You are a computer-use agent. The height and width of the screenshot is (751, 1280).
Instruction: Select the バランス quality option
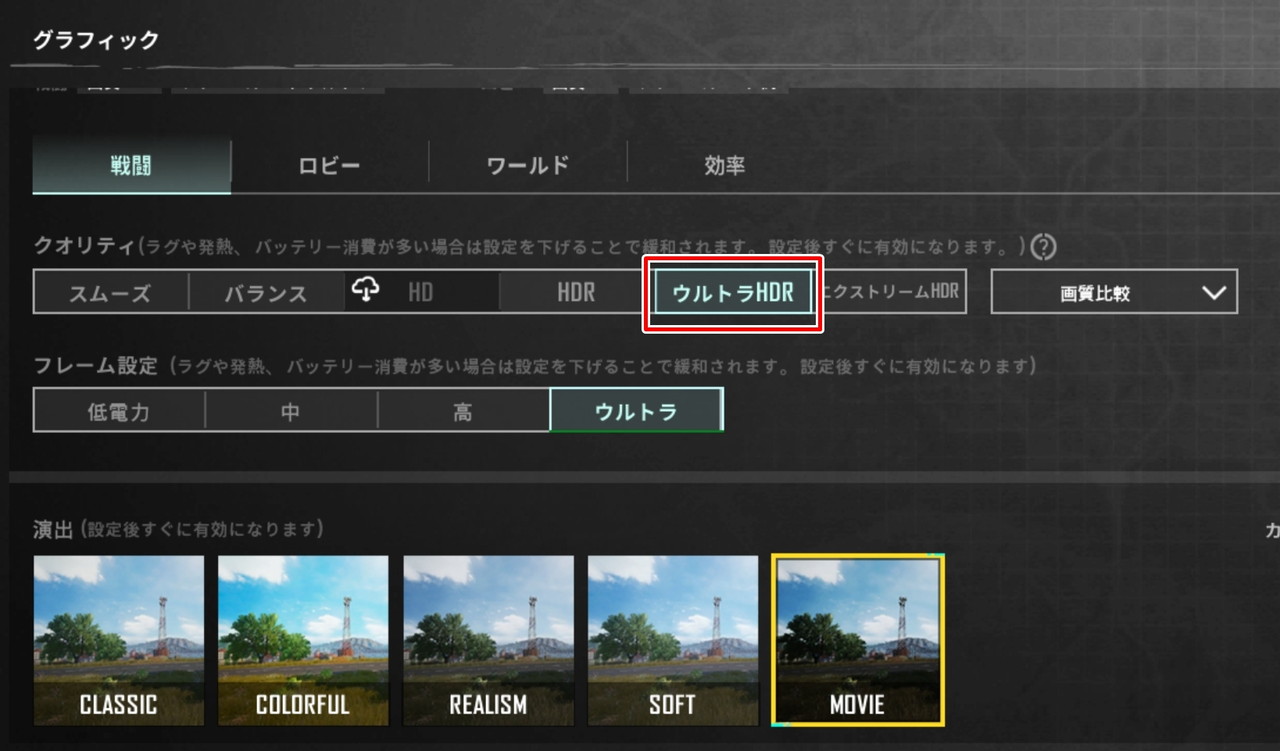[265, 293]
